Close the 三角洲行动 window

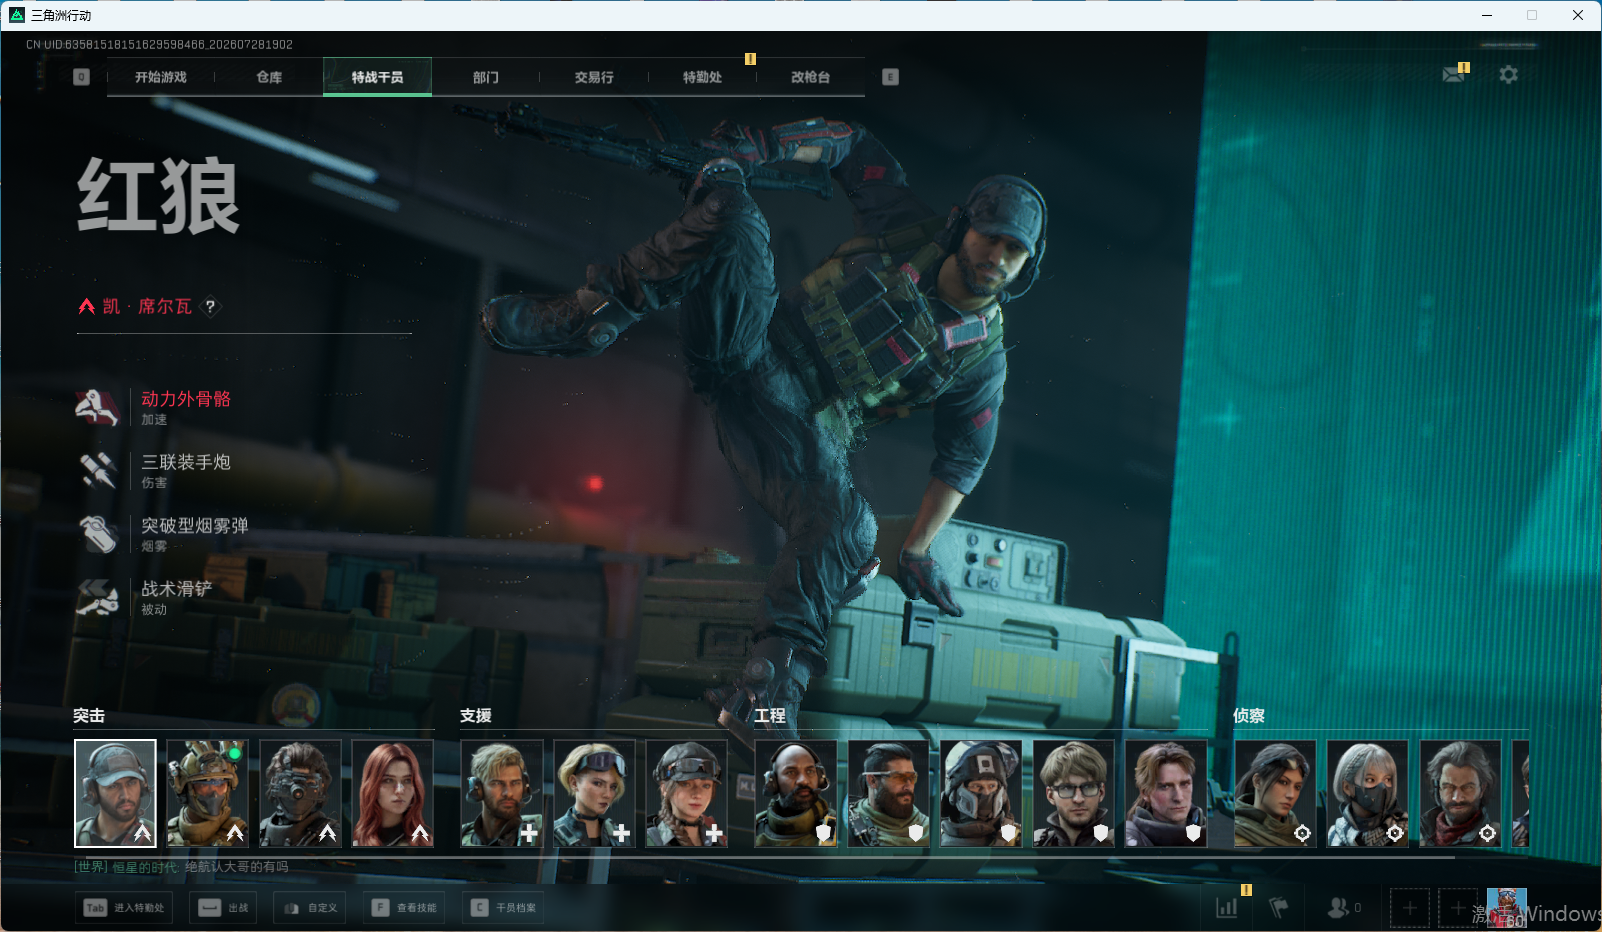(x=1578, y=15)
